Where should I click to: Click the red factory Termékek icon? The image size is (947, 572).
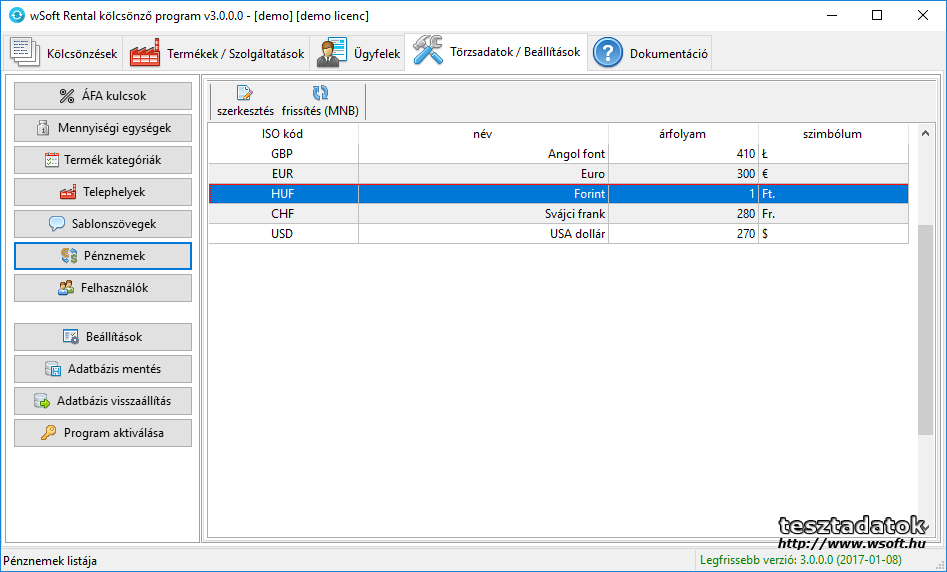[x=144, y=53]
